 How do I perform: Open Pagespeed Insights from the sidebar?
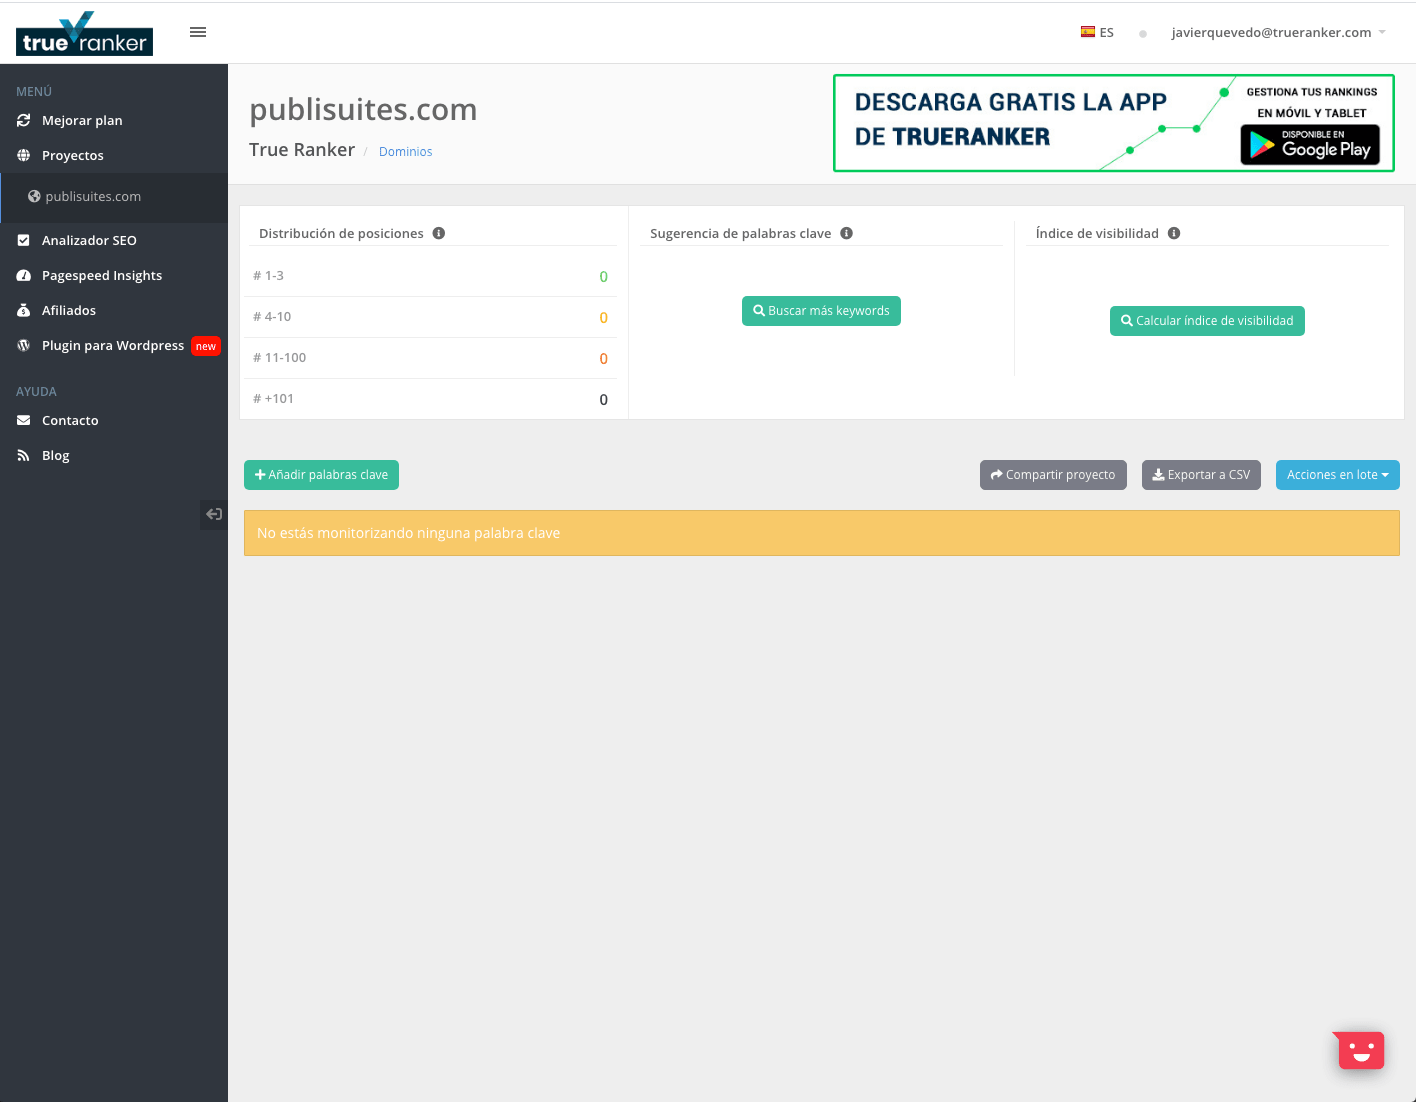click(x=23, y=275)
